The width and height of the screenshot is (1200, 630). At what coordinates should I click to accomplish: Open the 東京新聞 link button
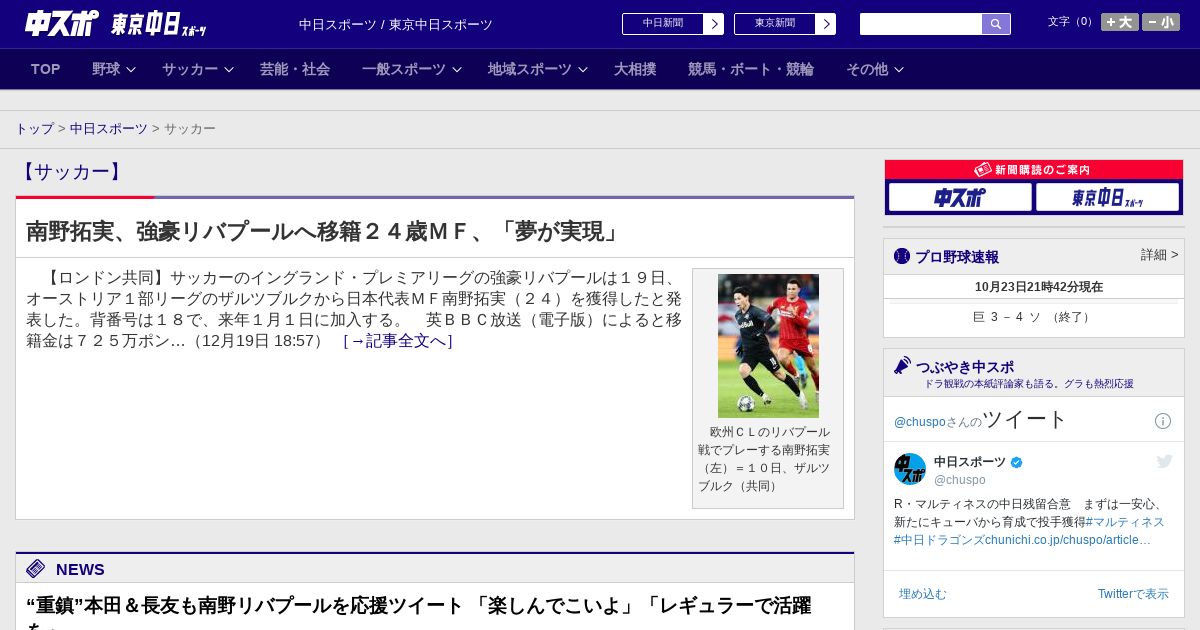click(x=775, y=24)
